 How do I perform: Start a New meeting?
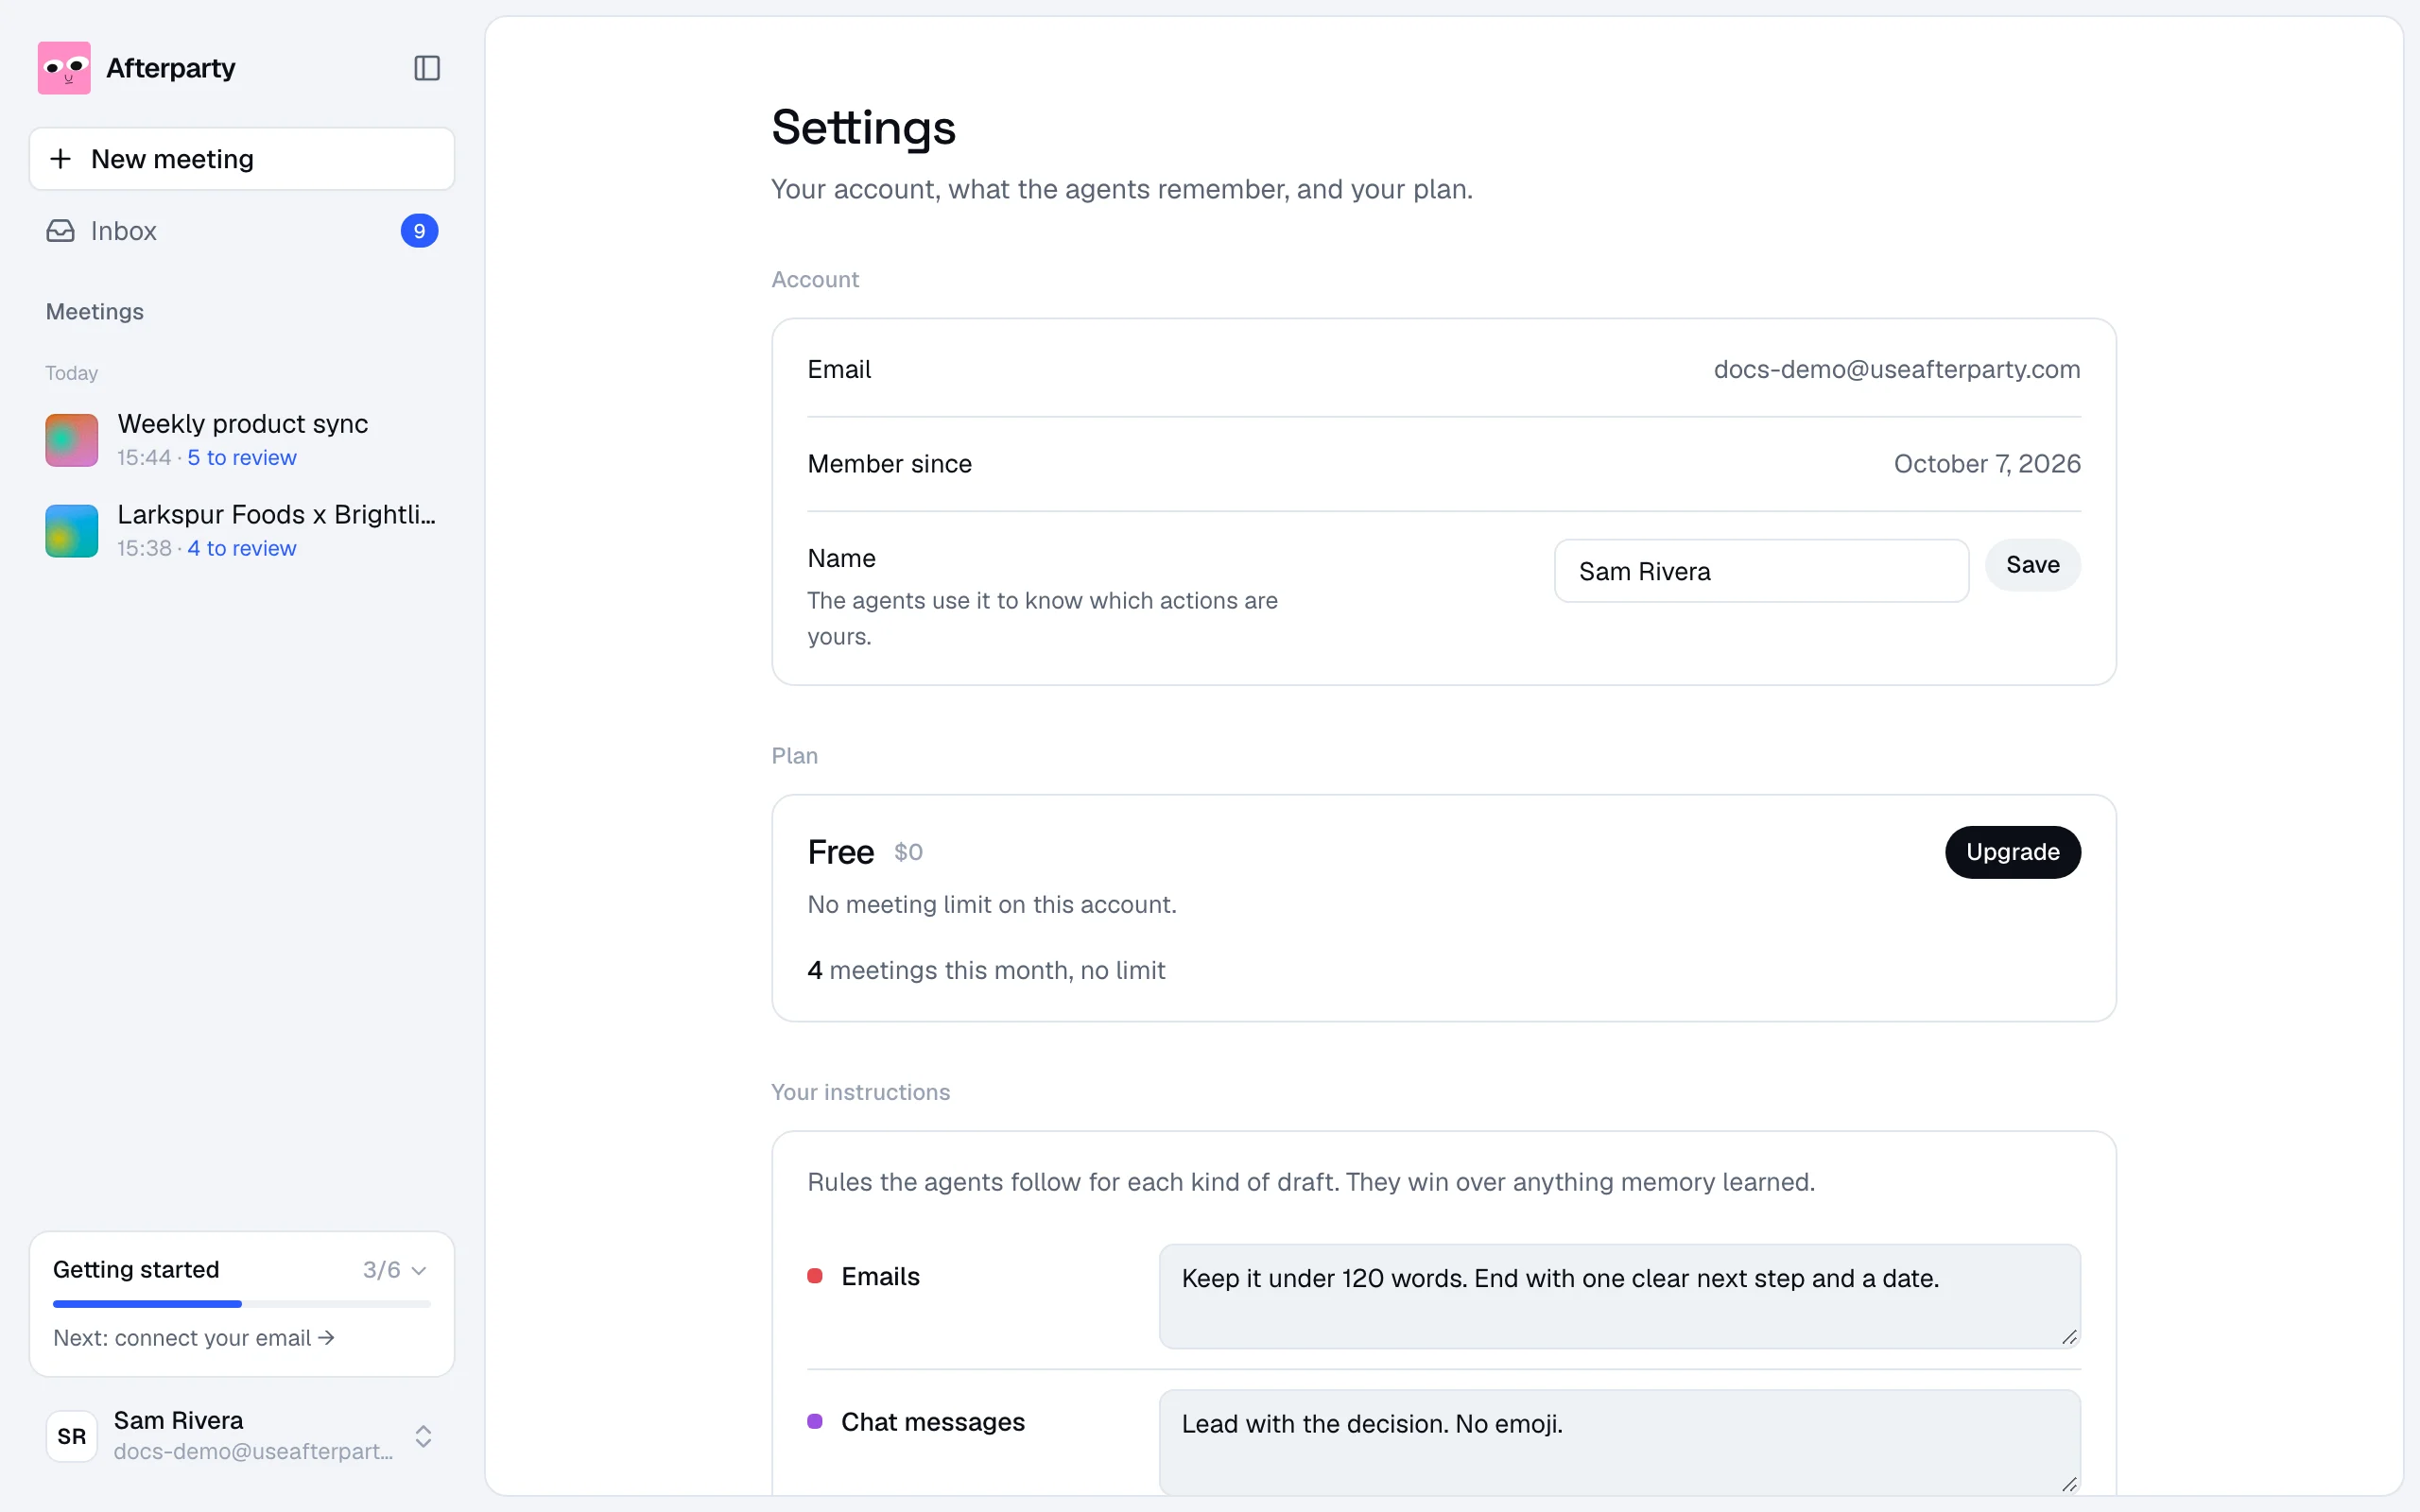[x=242, y=159]
